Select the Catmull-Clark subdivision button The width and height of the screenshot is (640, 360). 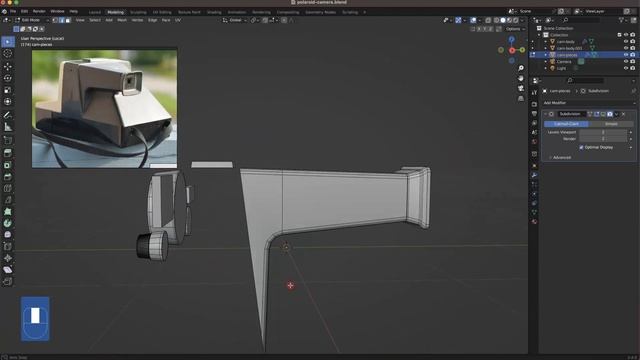point(566,124)
